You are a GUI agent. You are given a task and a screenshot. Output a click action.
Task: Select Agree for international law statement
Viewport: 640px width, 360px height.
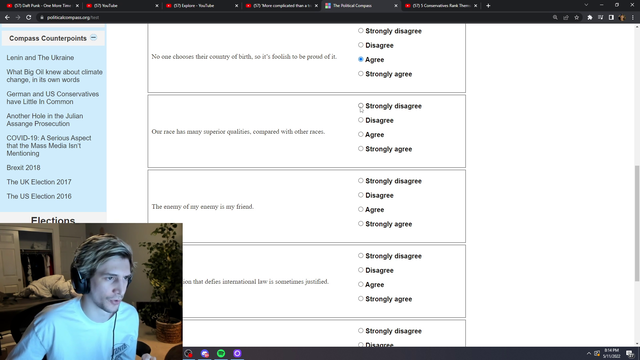pos(360,284)
